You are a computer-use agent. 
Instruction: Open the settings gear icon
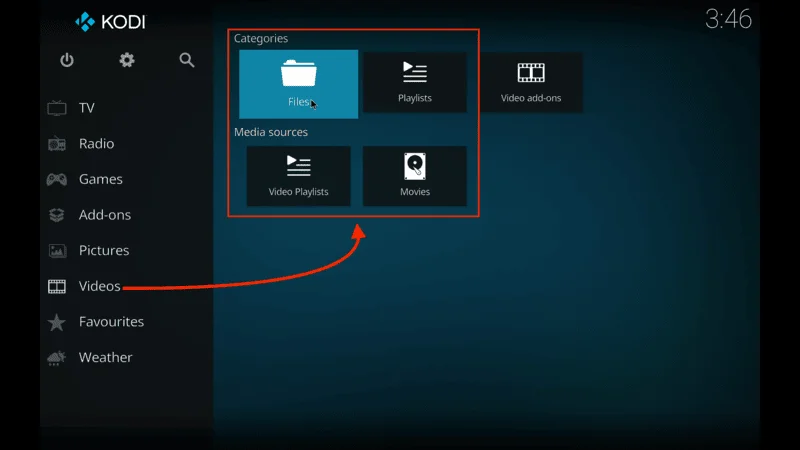click(x=127, y=60)
